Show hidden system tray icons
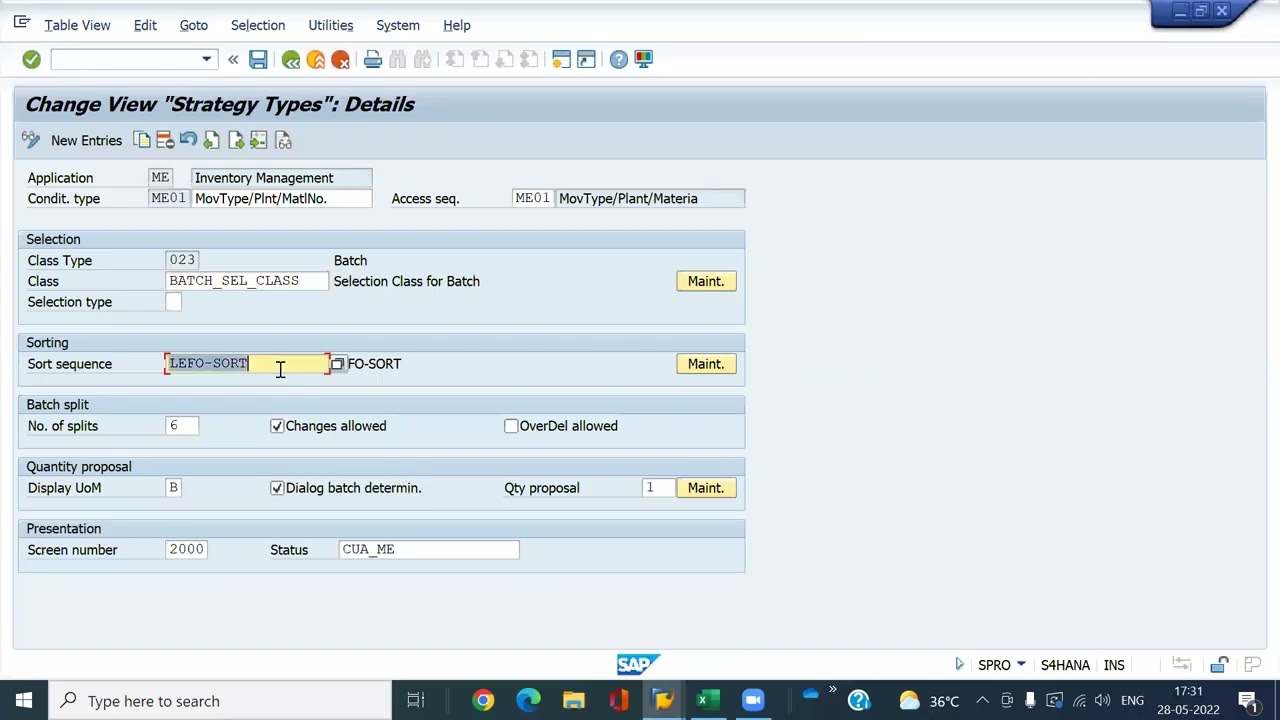The width and height of the screenshot is (1280, 720). pos(982,701)
